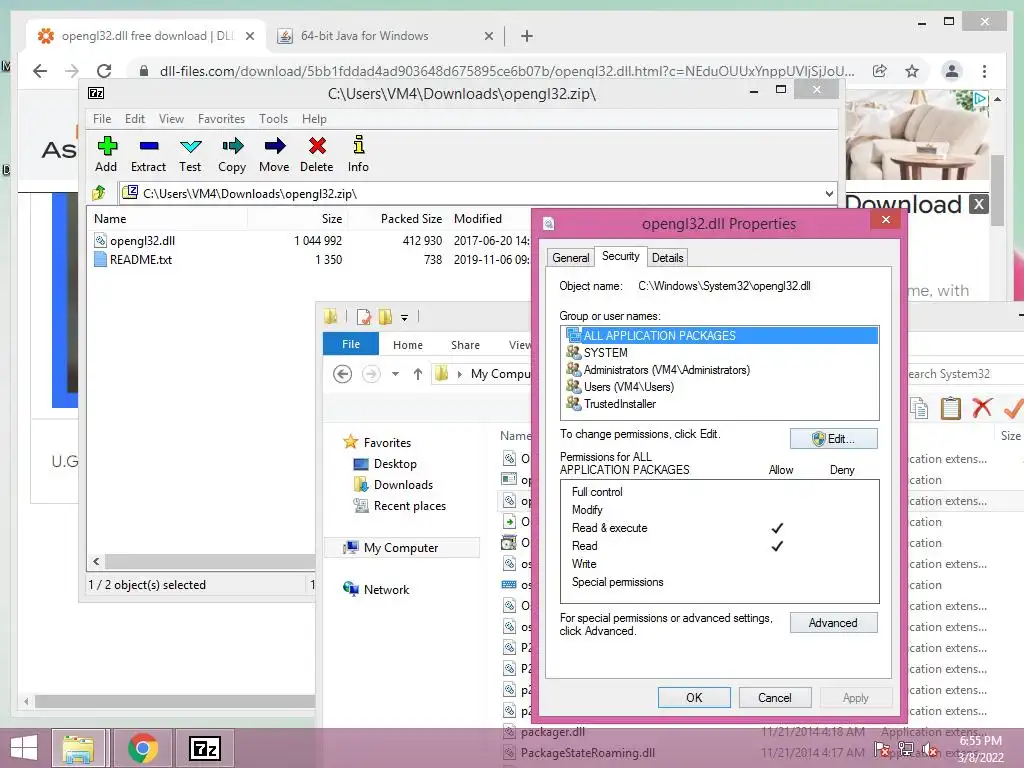Open the Edit menu in 7-Zip
Viewport: 1024px width, 768px height.
[135, 119]
